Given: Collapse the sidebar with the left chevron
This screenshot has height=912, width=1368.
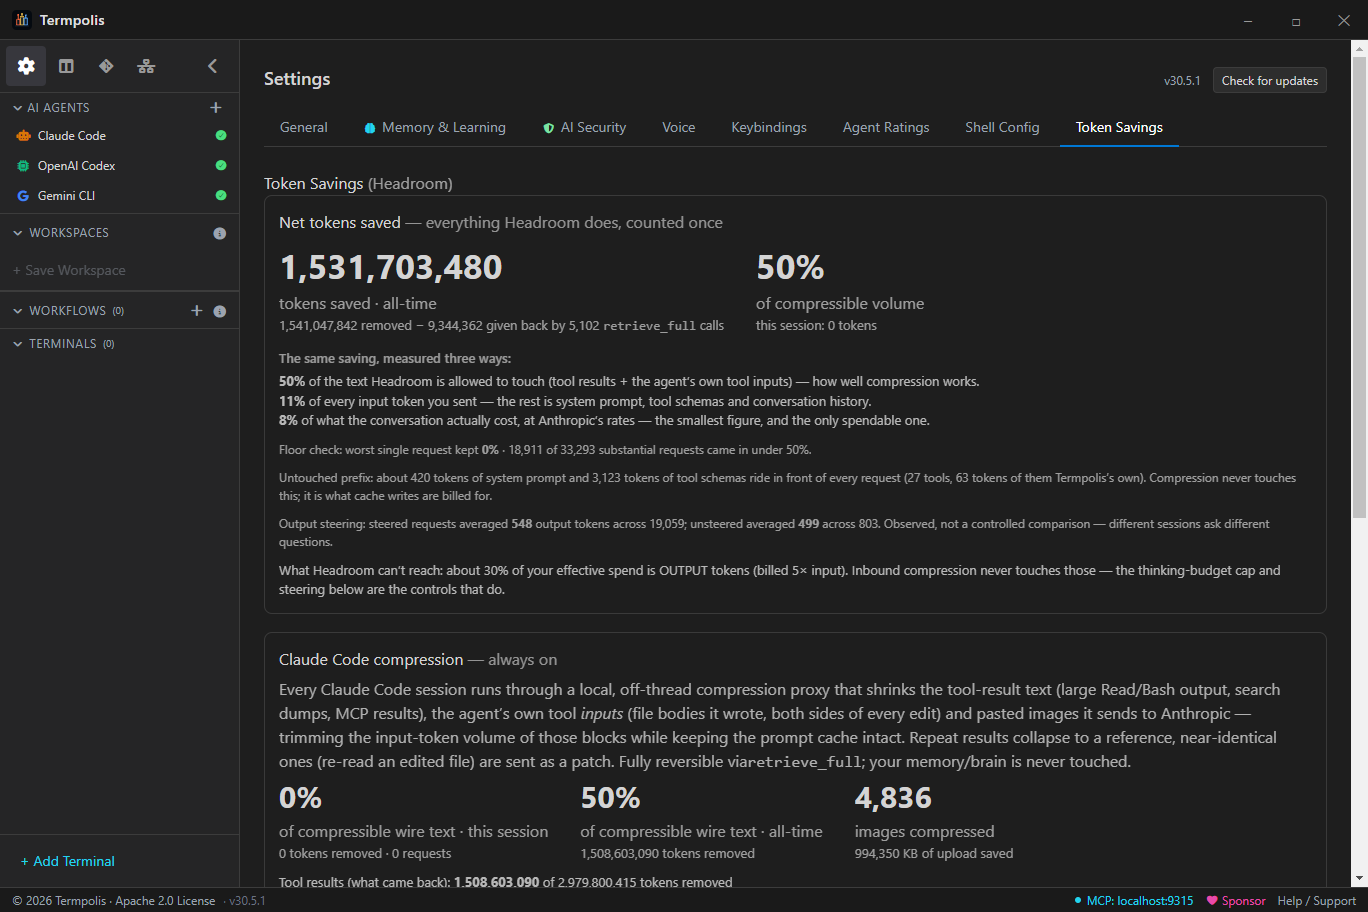Looking at the screenshot, I should (x=212, y=66).
